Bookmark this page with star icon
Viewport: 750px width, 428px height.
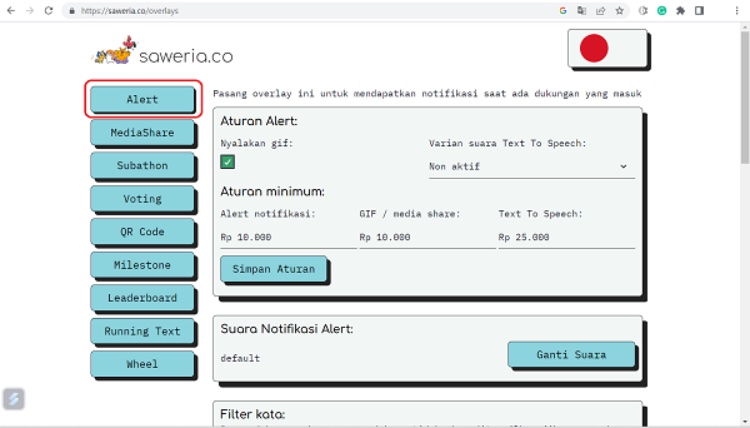click(x=619, y=11)
